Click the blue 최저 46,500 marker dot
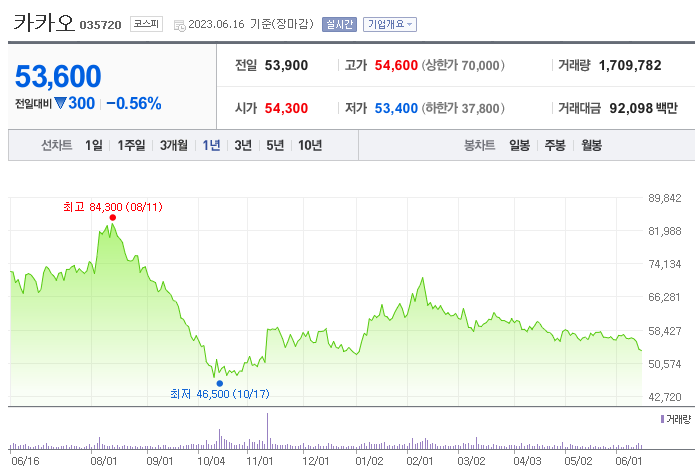Screen dimensions: 695x475 (219, 383)
